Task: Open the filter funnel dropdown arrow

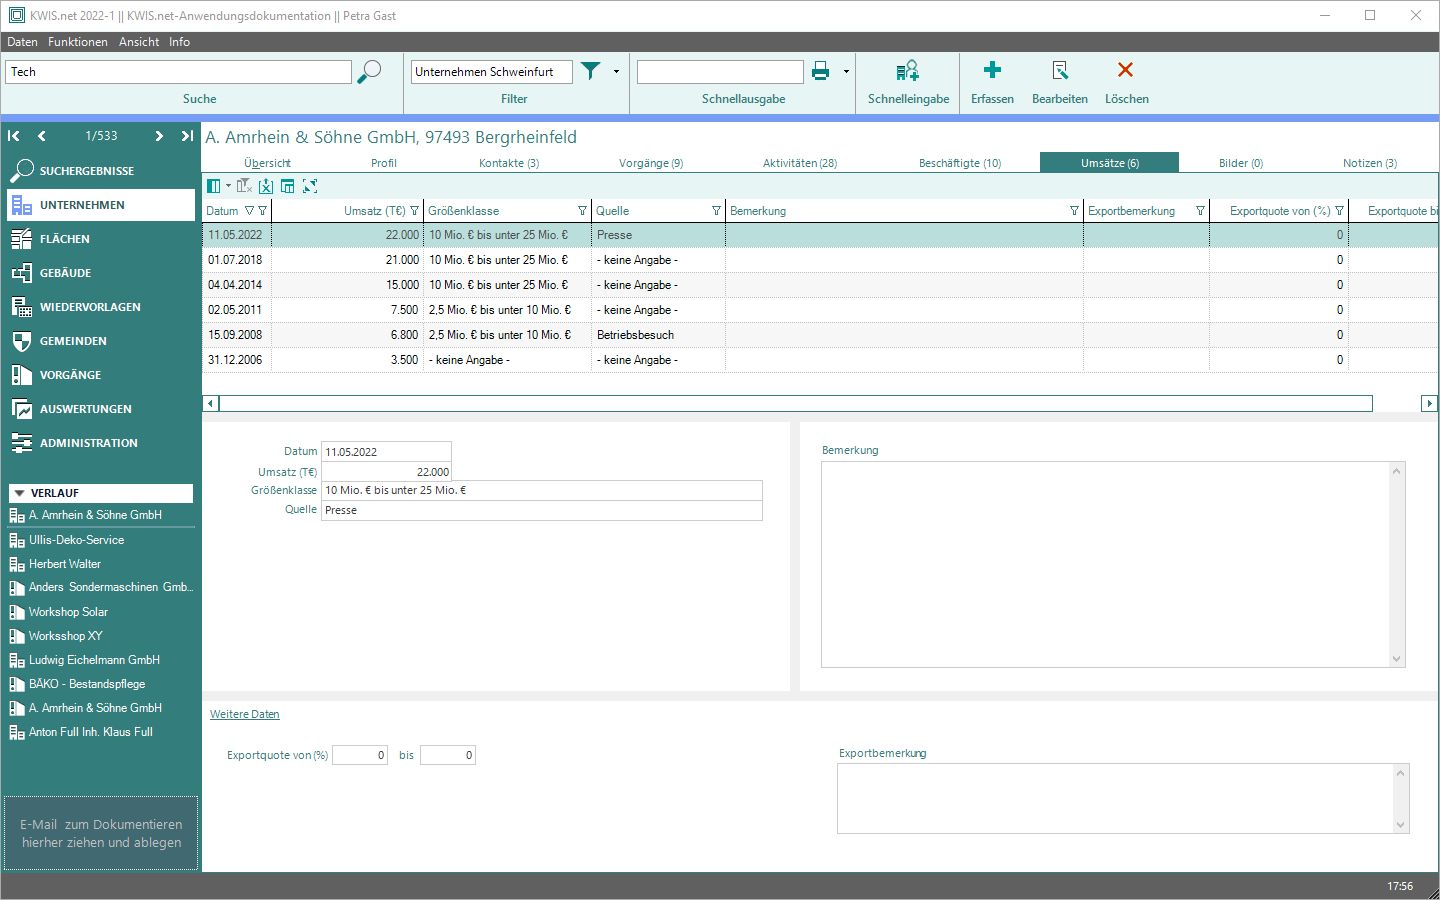Action: [616, 72]
